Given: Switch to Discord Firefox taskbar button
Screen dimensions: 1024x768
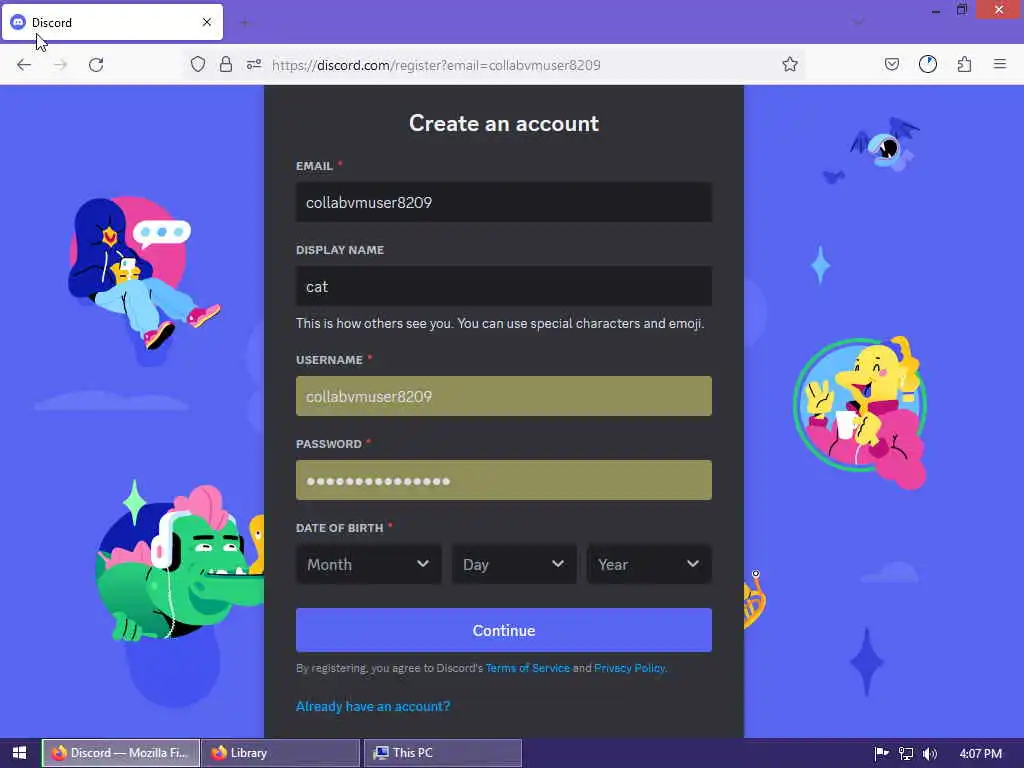Looking at the screenshot, I should (121, 753).
